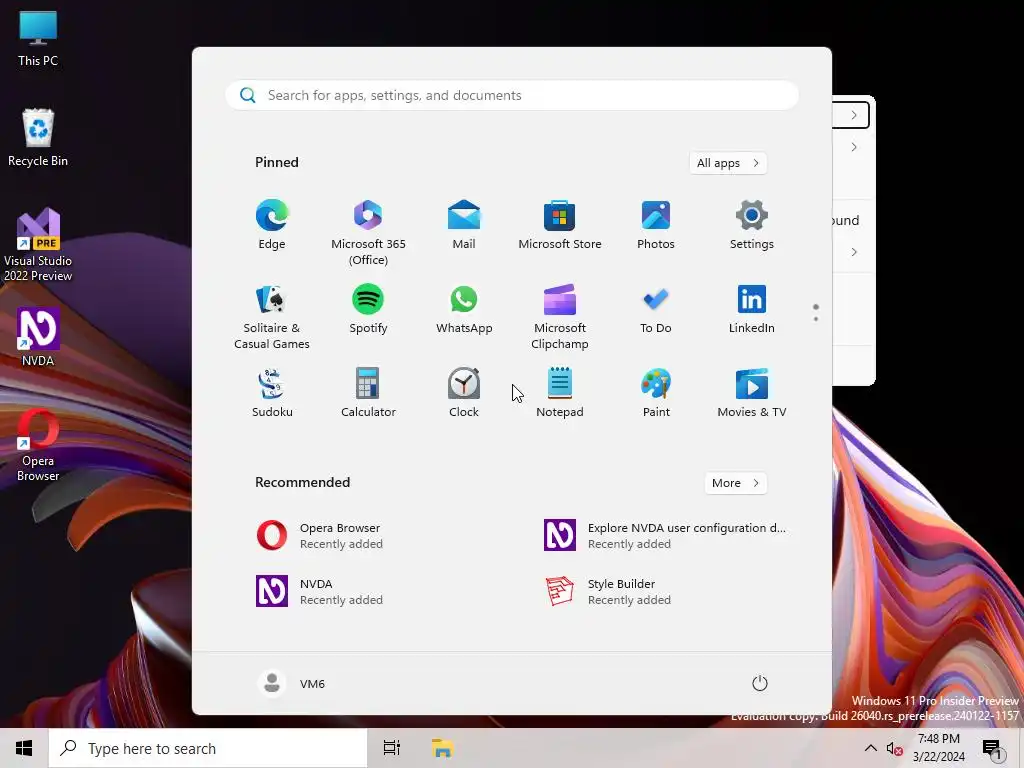The height and width of the screenshot is (768, 1024).
Task: Open WhatsApp
Action: coord(464,310)
